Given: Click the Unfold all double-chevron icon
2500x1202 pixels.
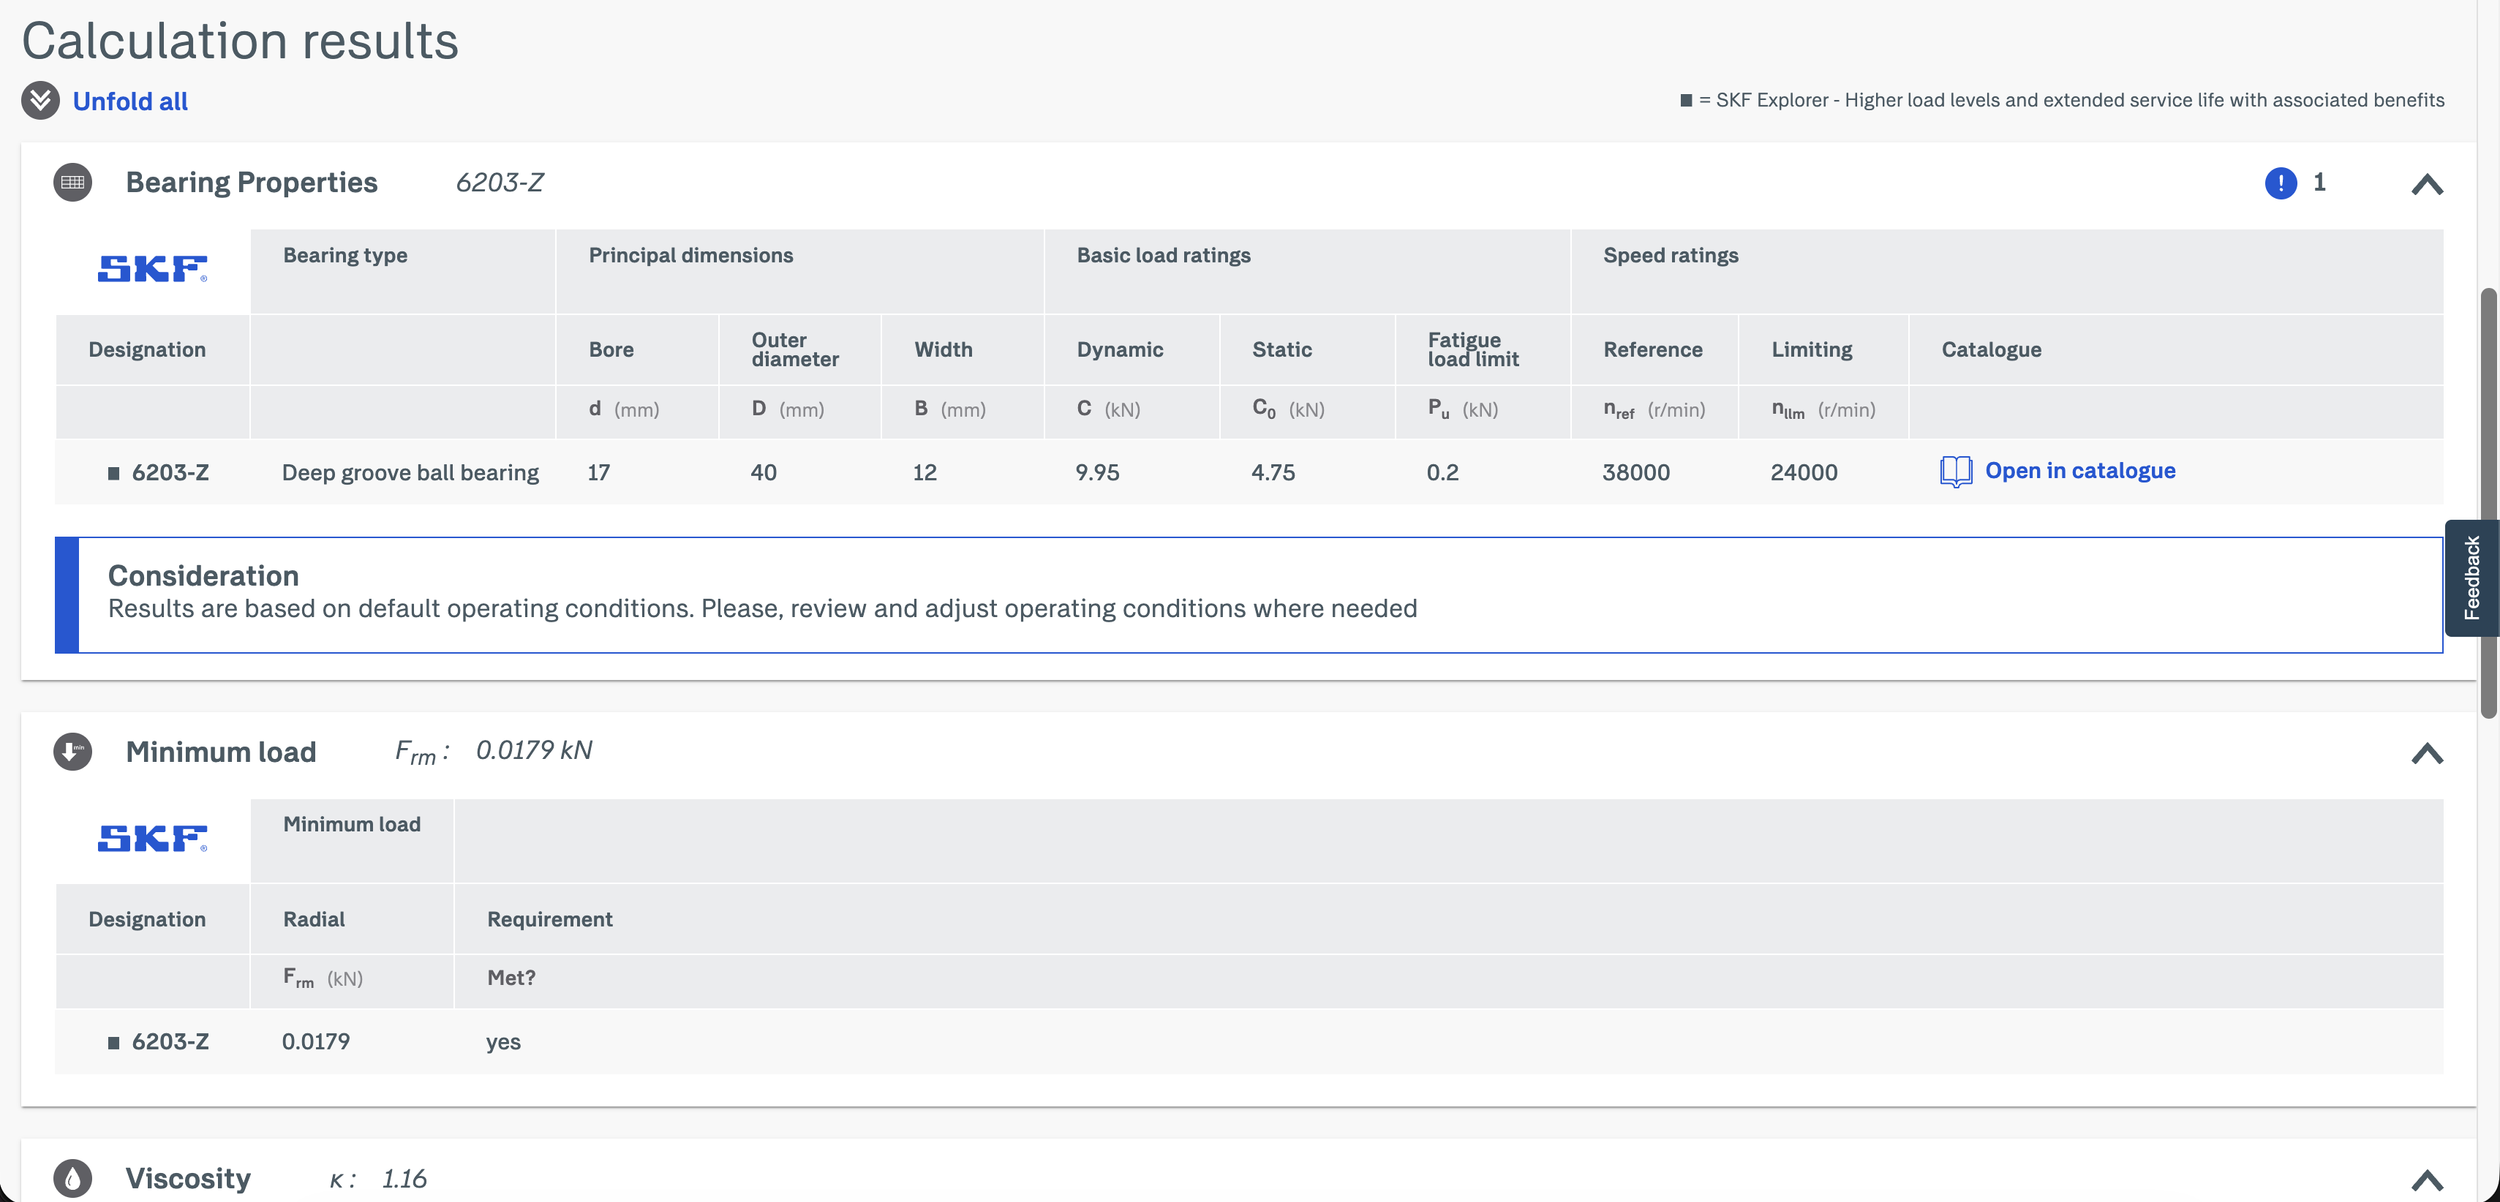Looking at the screenshot, I should click(x=40, y=100).
